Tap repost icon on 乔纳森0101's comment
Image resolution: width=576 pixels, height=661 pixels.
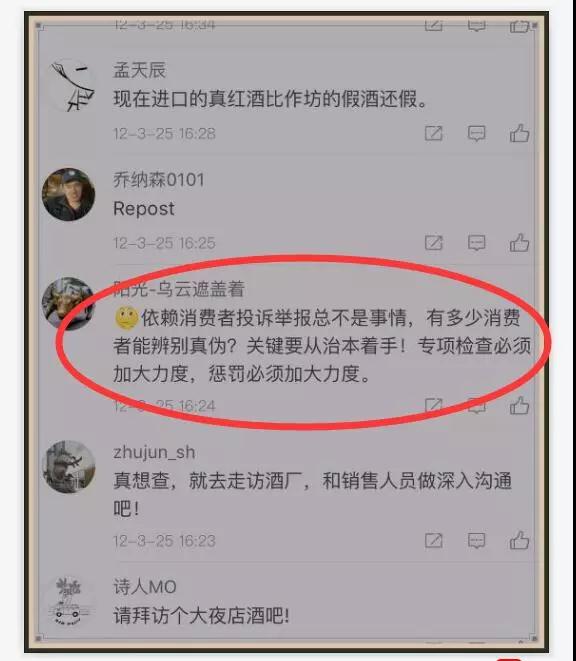click(433, 243)
